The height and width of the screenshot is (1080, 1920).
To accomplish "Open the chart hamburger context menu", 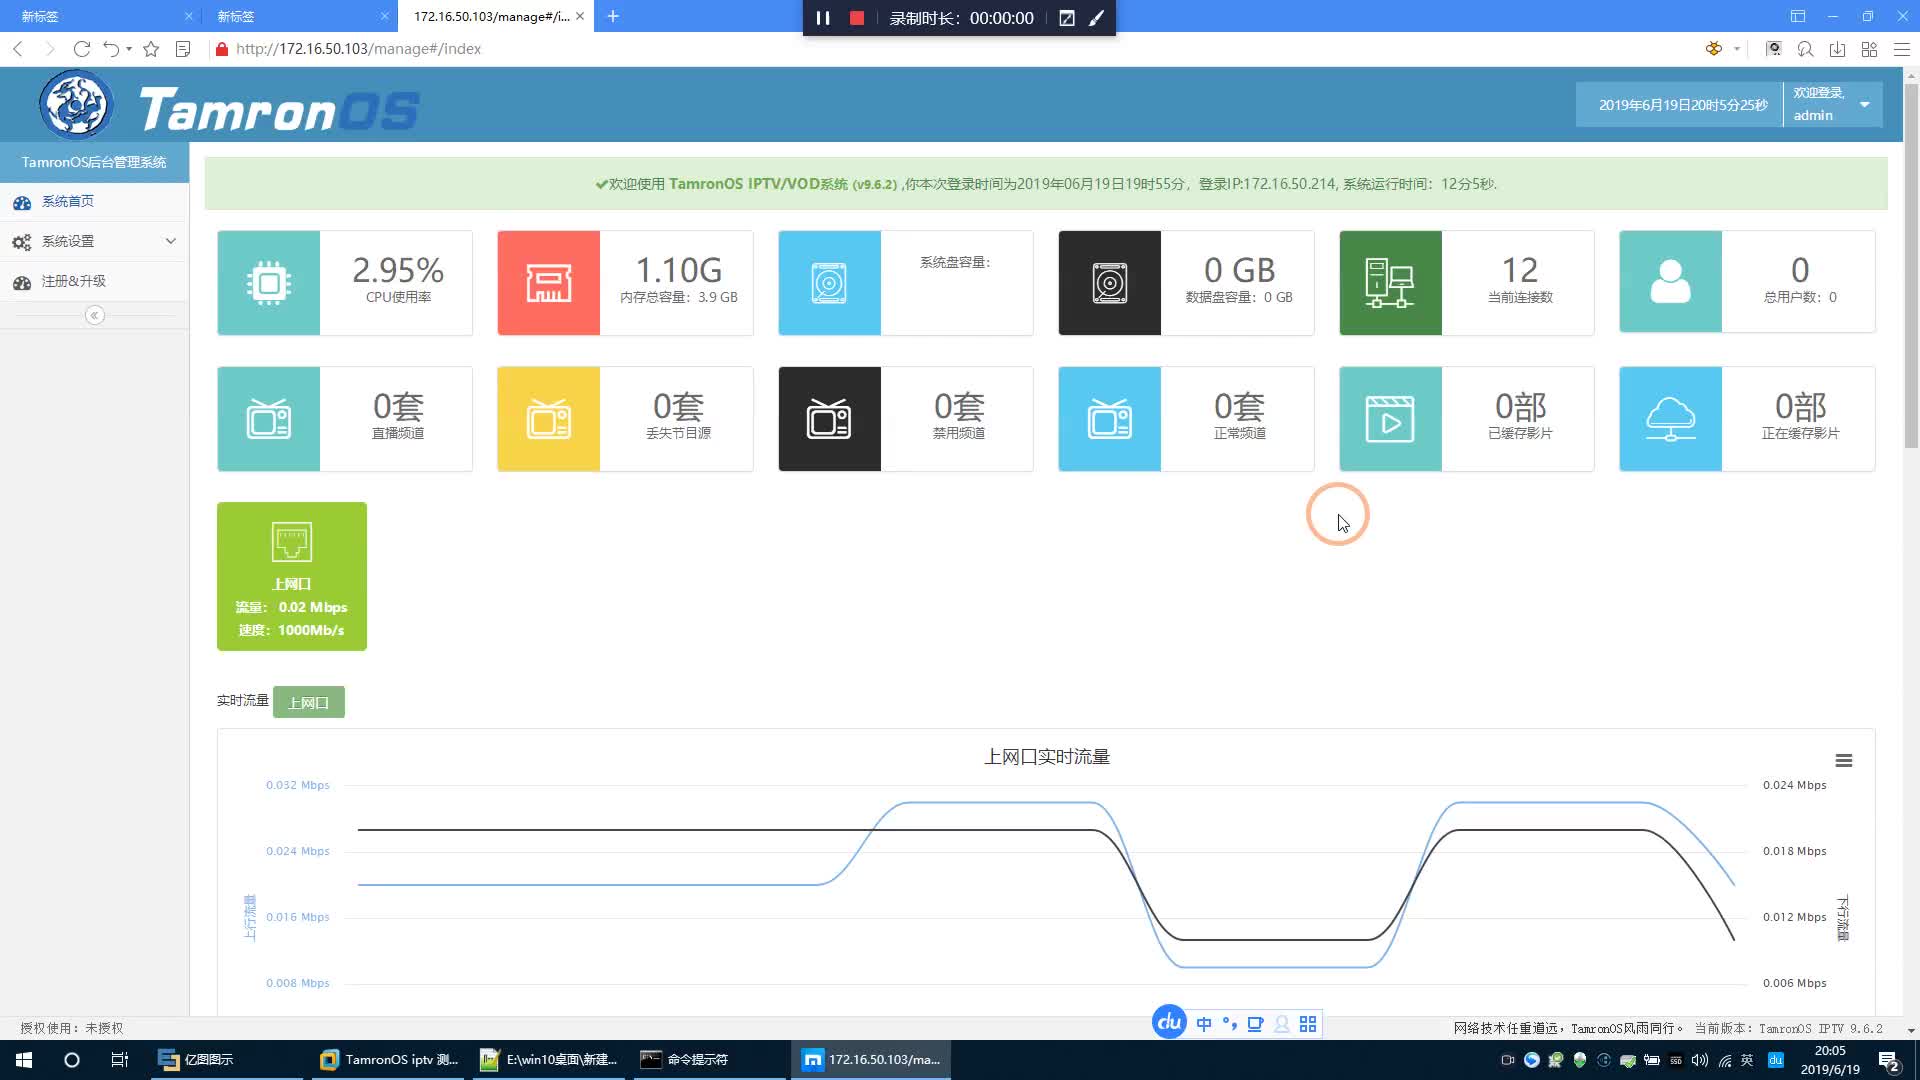I will pyautogui.click(x=1844, y=761).
